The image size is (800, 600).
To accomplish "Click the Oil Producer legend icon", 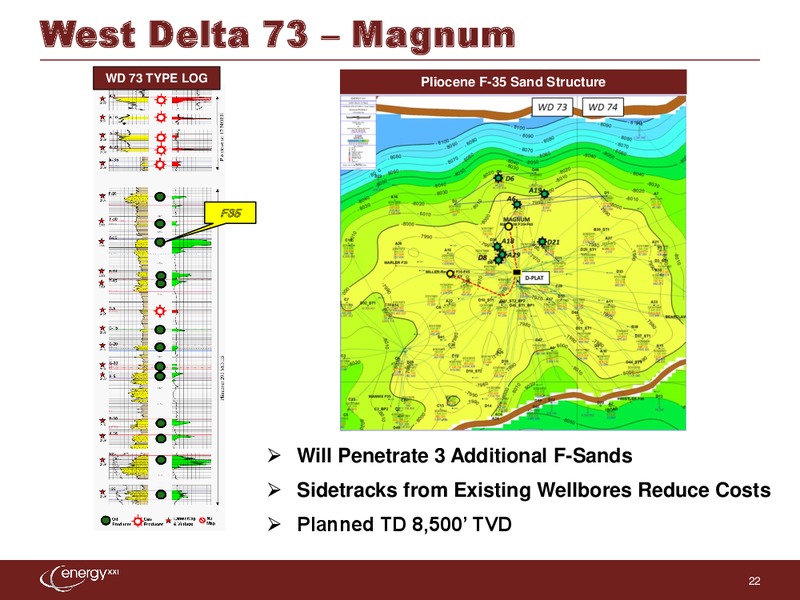I will tap(106, 520).
